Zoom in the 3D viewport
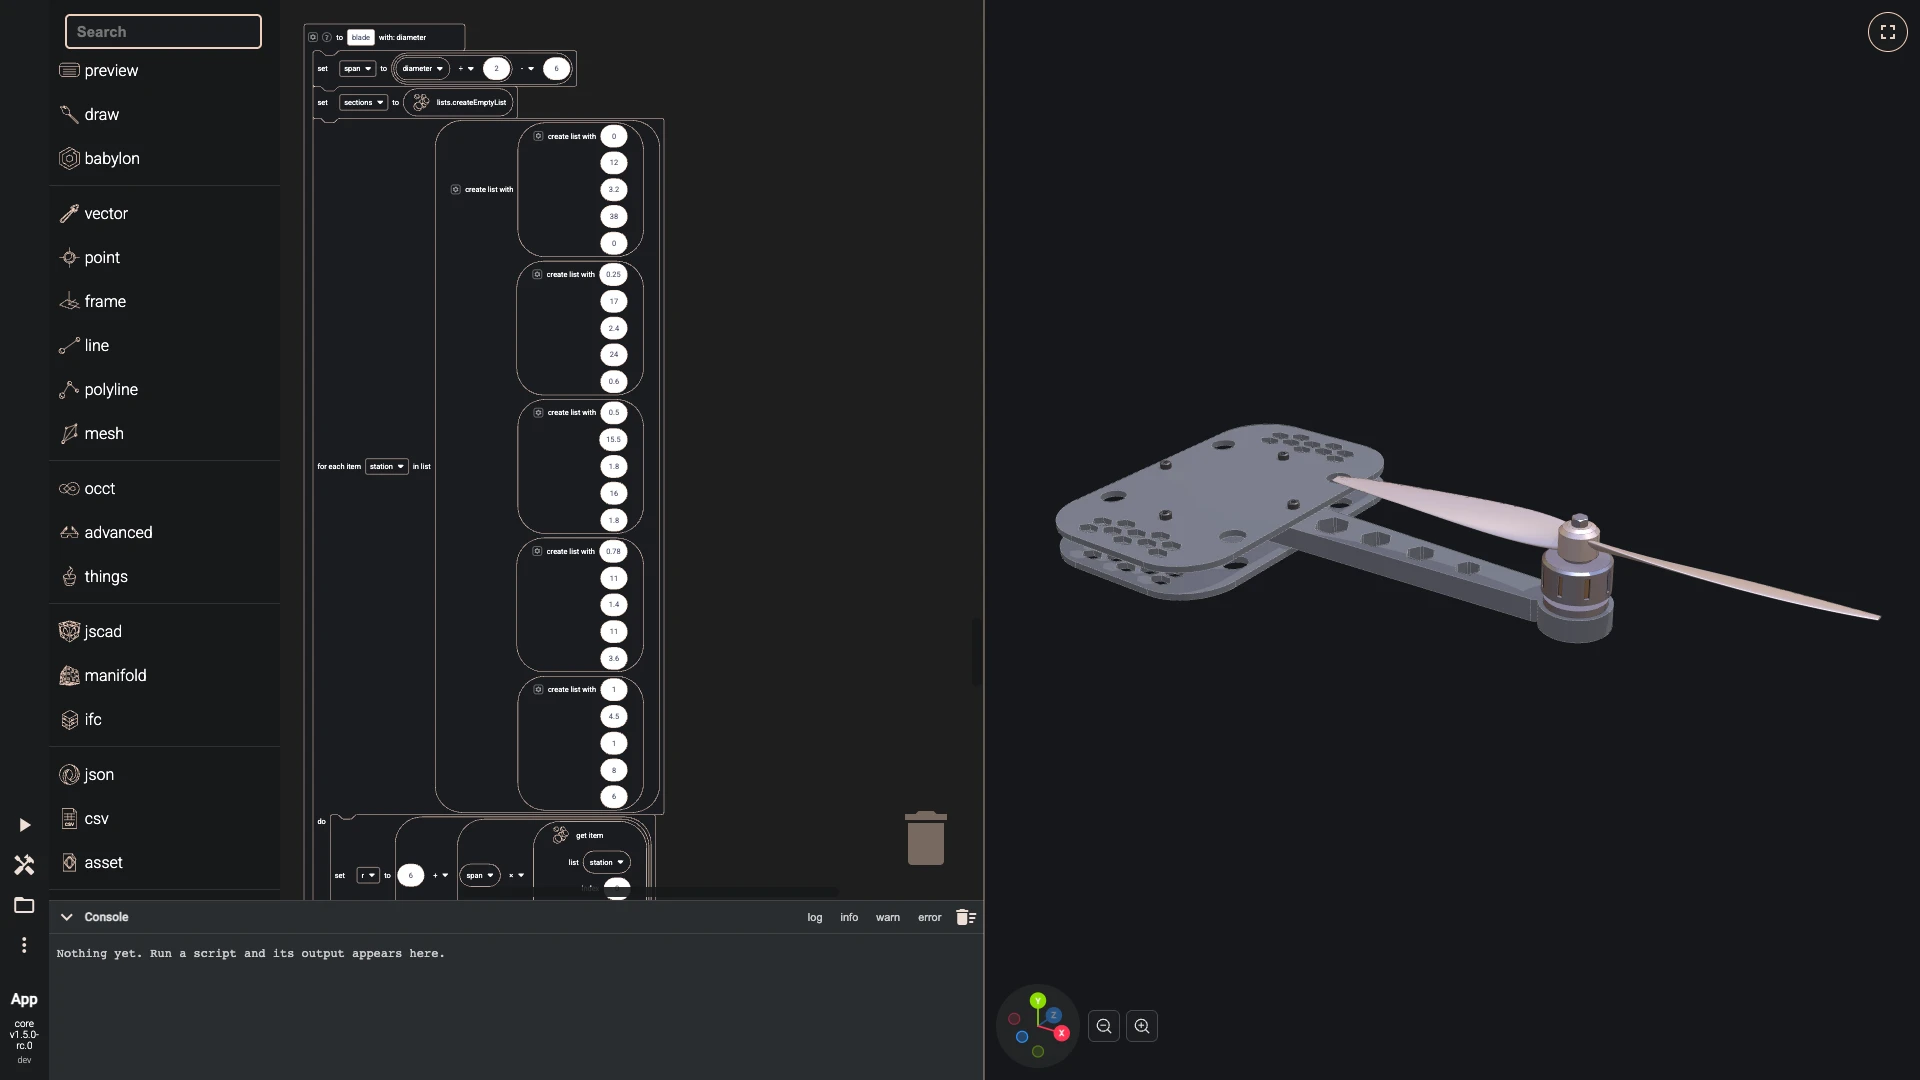This screenshot has width=1920, height=1080. pyautogui.click(x=1142, y=1026)
